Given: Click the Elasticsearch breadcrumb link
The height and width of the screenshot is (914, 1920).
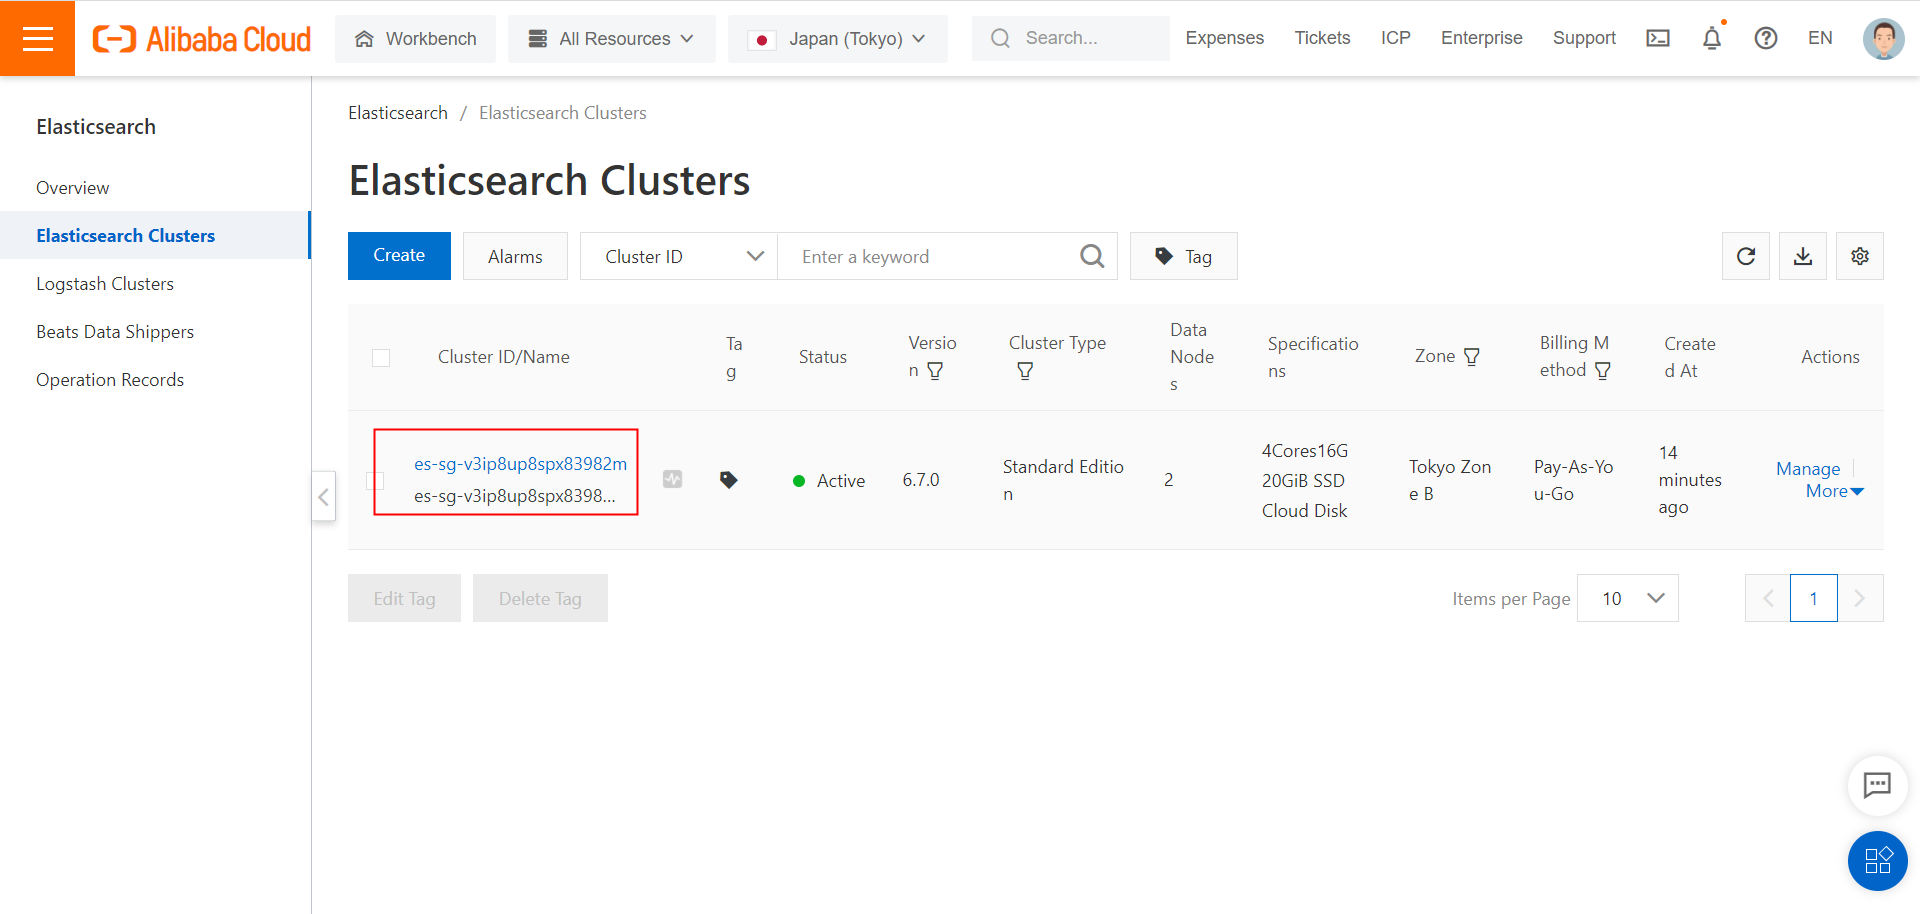Looking at the screenshot, I should 398,113.
